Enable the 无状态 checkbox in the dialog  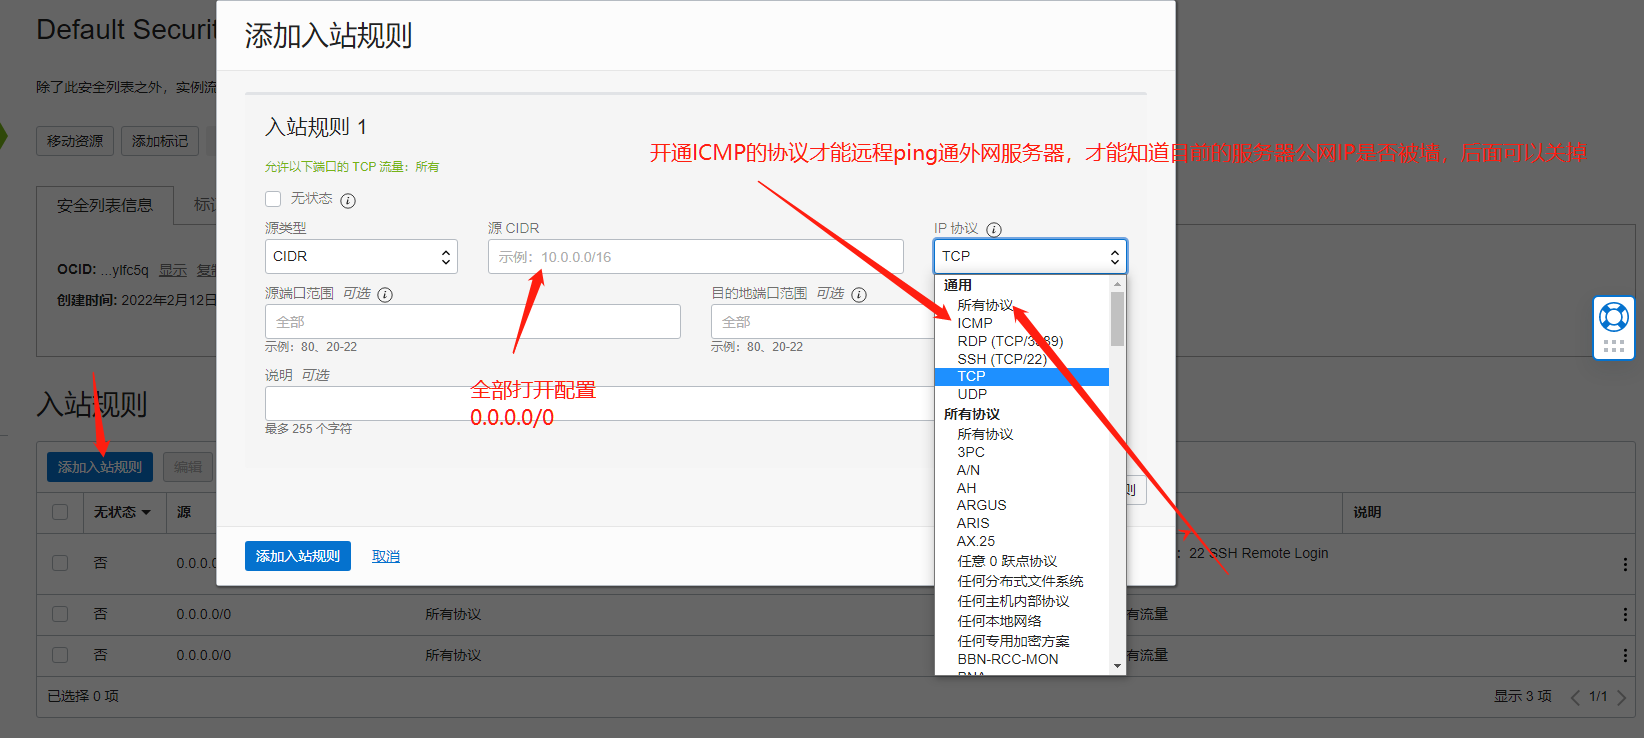tap(273, 199)
